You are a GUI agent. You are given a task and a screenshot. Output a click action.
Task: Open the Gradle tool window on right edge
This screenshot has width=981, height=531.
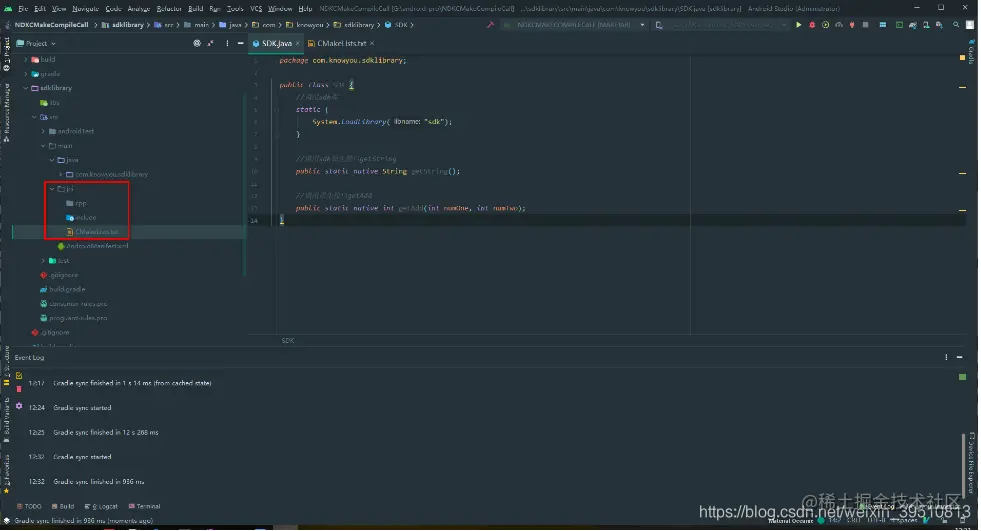pyautogui.click(x=972, y=52)
